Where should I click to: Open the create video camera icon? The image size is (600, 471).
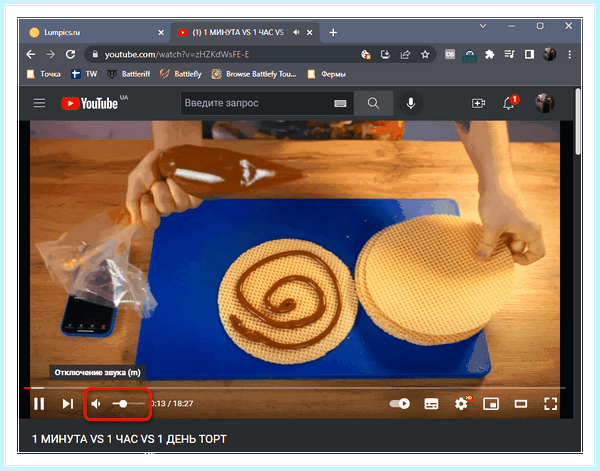[478, 103]
